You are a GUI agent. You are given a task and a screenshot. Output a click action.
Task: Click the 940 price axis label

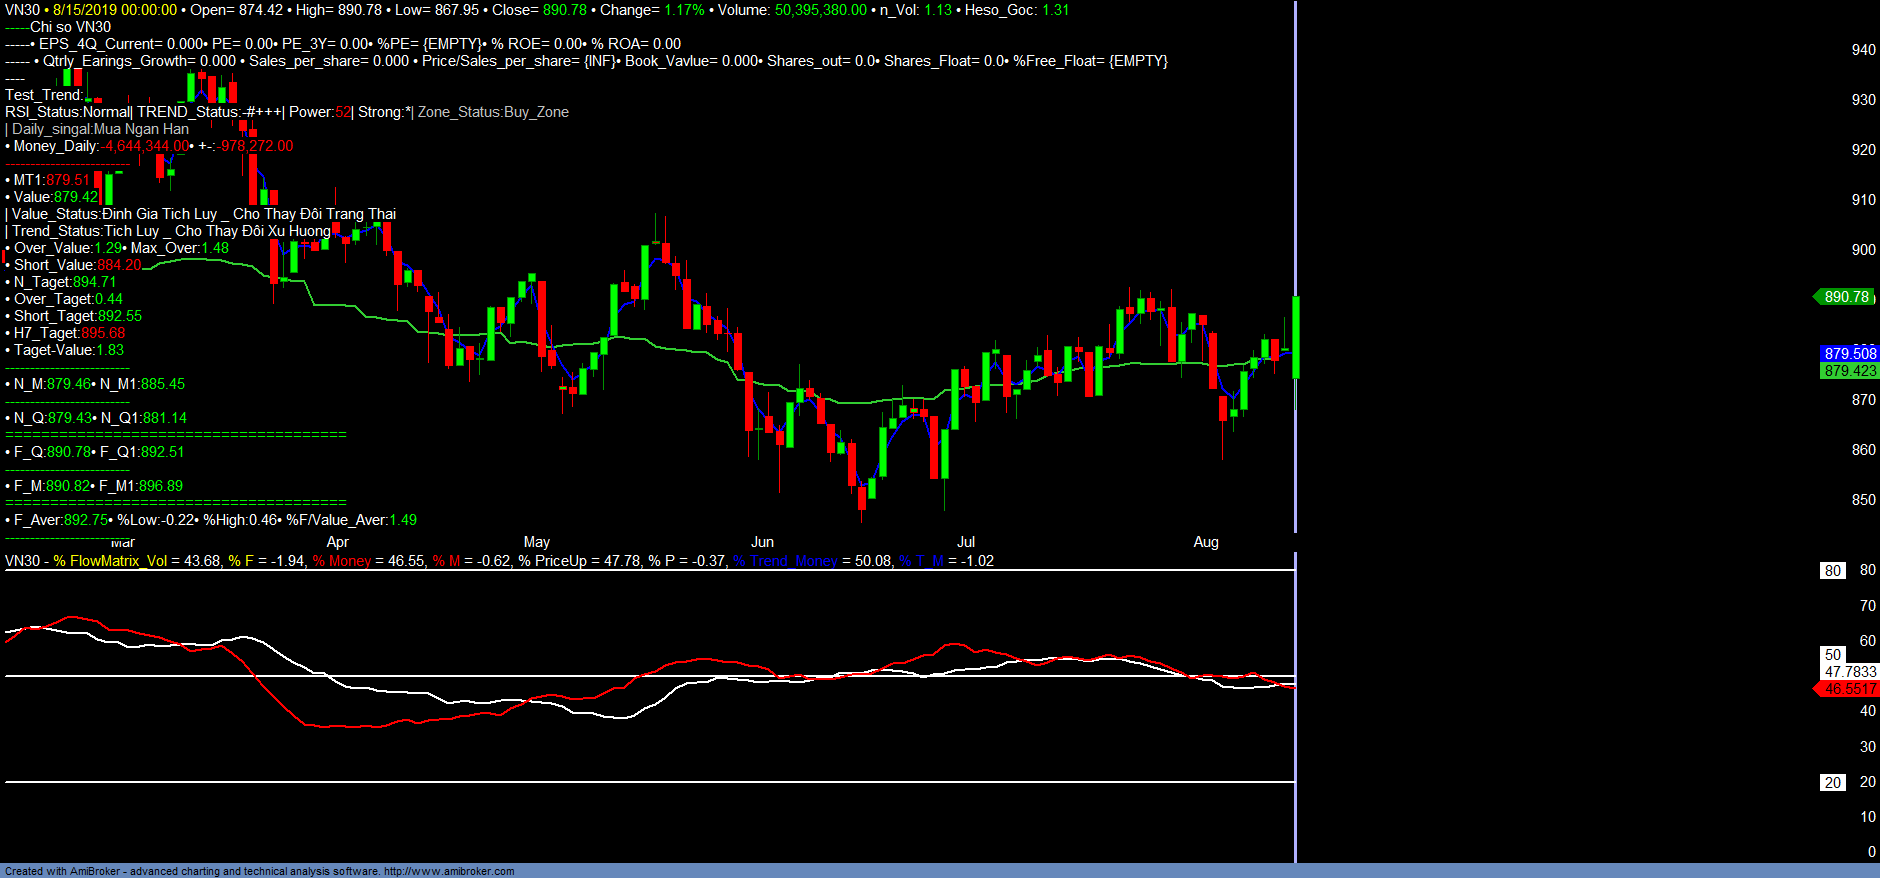(1863, 50)
